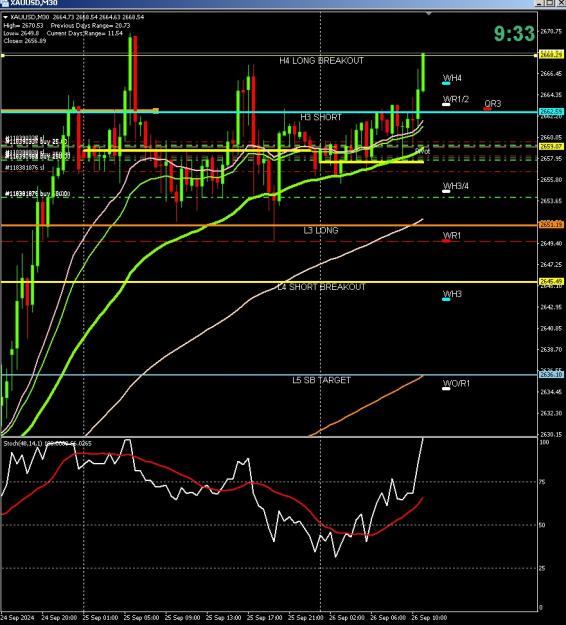Select the cyan WH4 level marker
The height and width of the screenshot is (625, 566).
(x=446, y=83)
